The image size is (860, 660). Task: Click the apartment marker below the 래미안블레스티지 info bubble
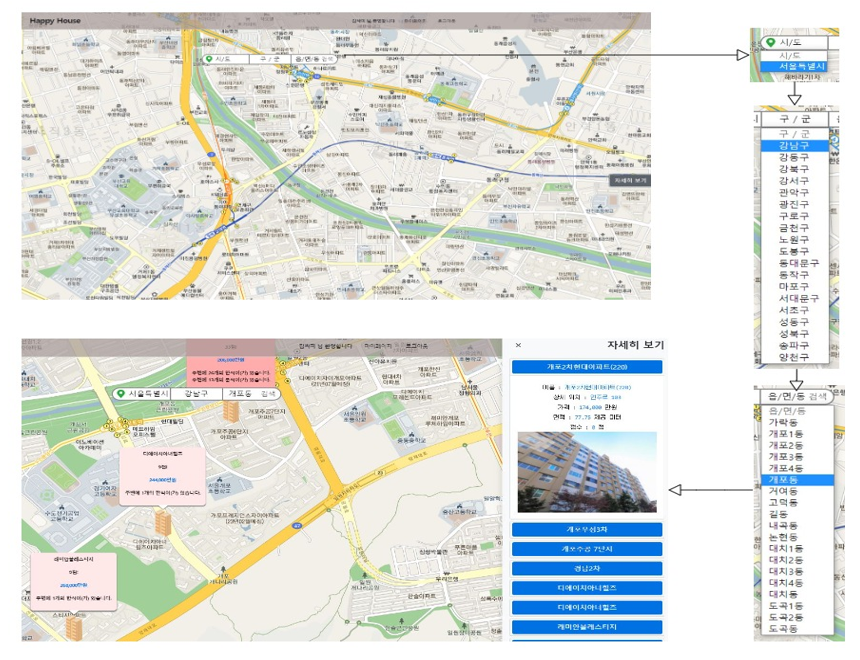[74, 627]
